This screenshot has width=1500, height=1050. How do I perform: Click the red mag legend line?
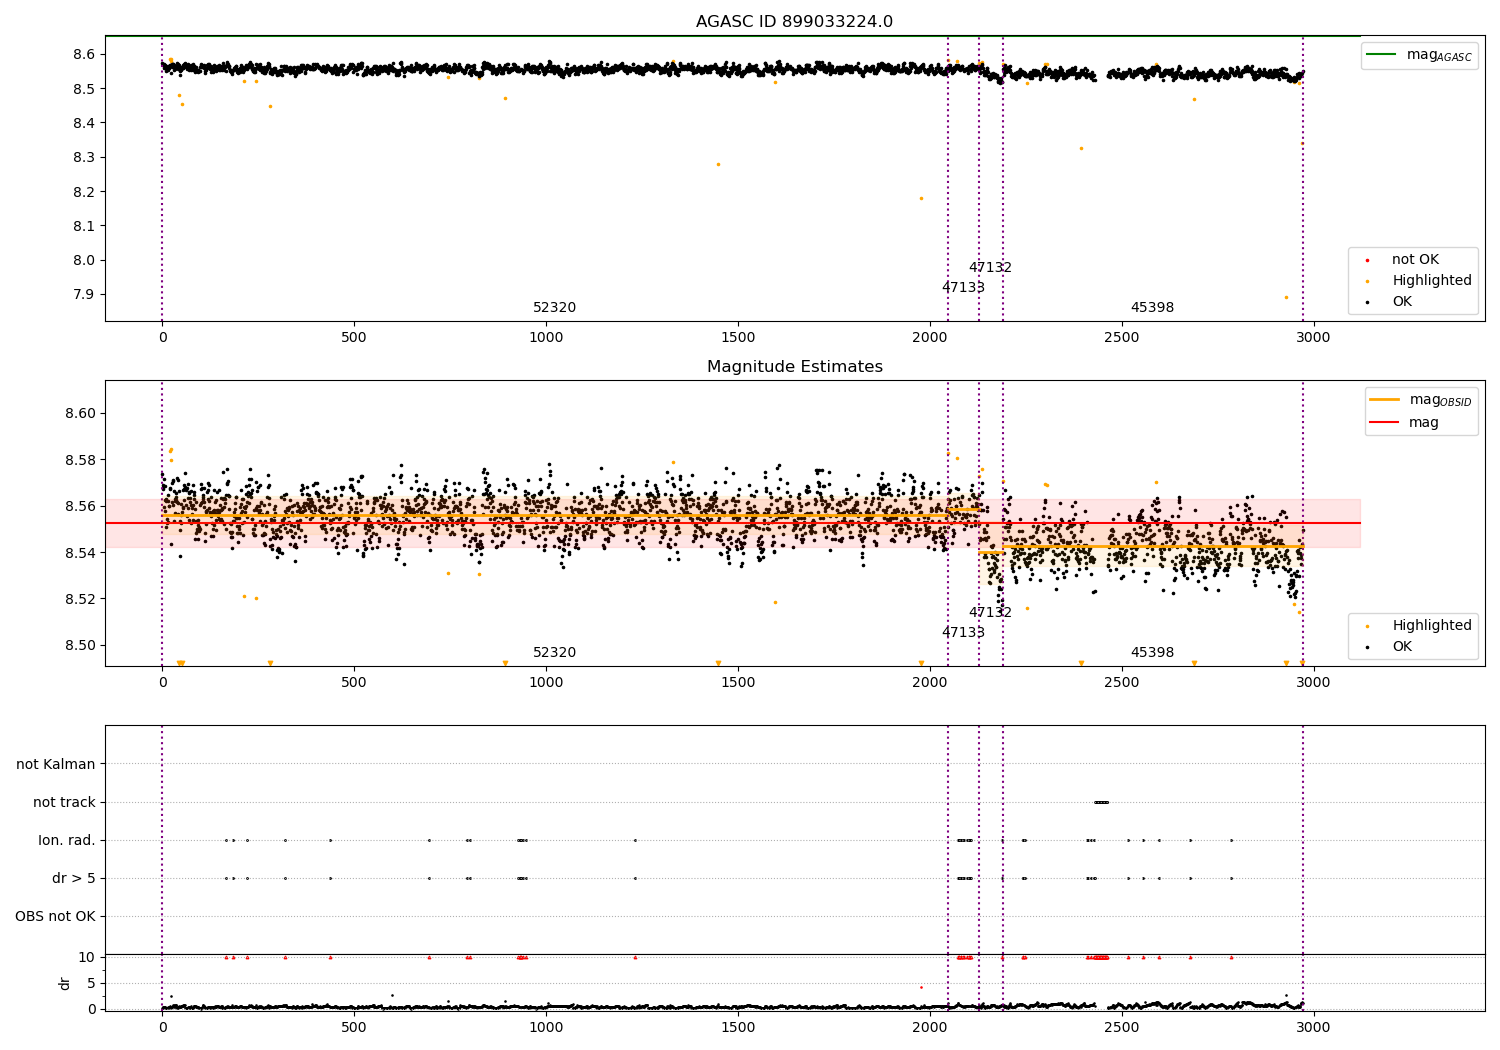pos(1385,423)
